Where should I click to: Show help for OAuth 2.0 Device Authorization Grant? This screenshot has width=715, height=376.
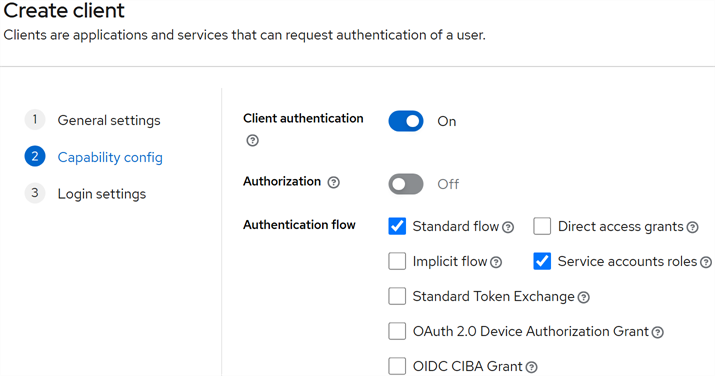pos(658,332)
